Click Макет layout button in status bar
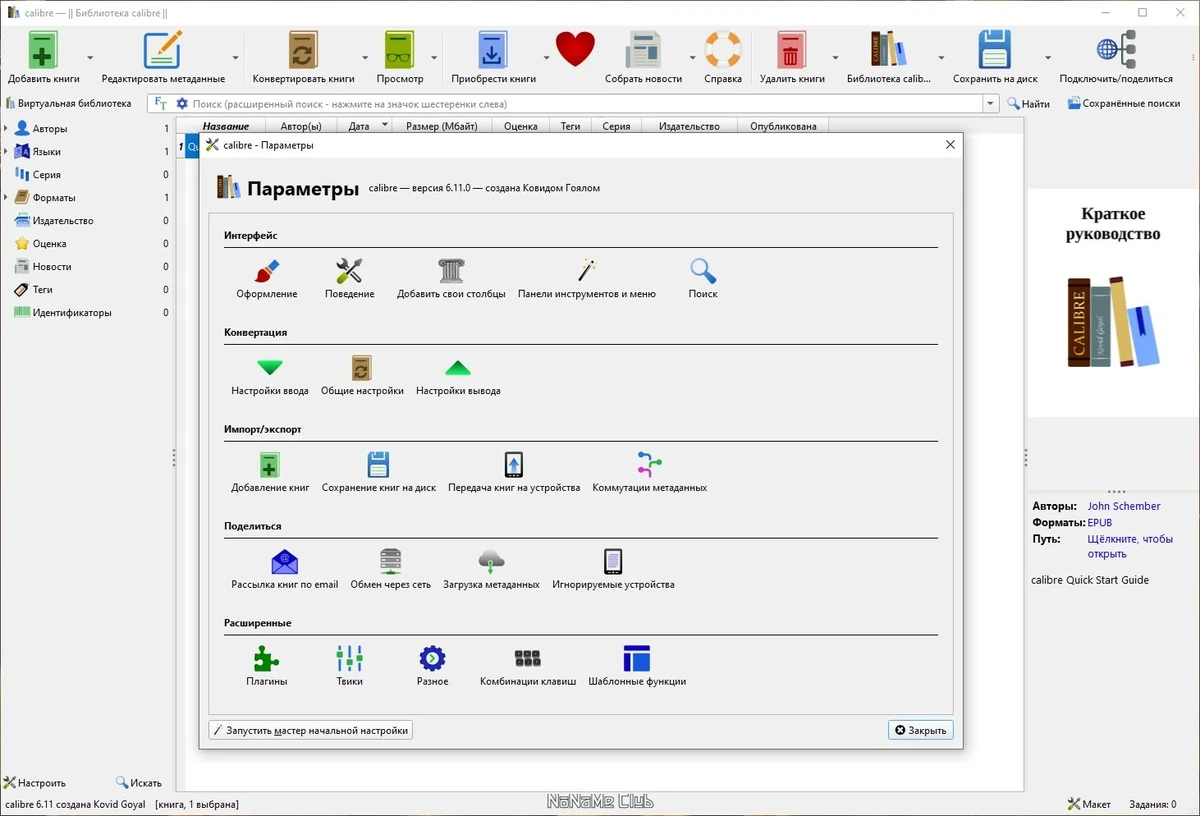The height and width of the screenshot is (816, 1200). [x=1089, y=804]
